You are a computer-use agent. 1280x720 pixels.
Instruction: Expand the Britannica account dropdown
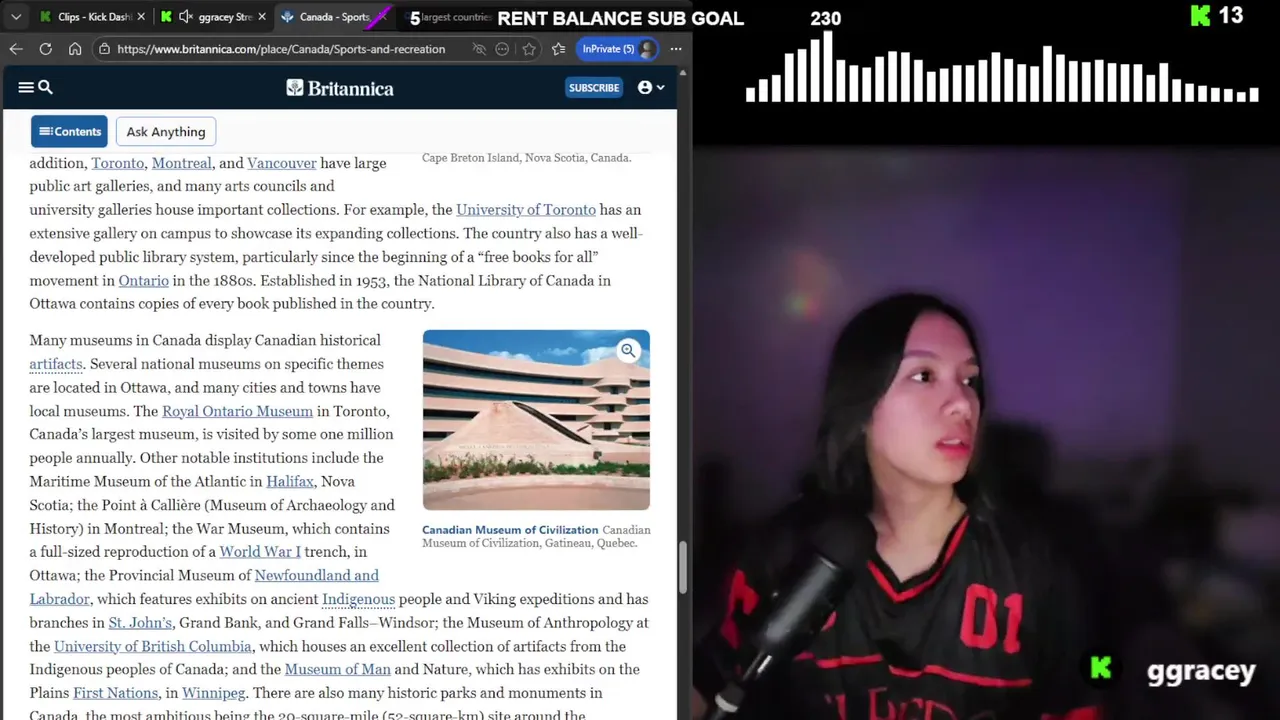(x=651, y=88)
